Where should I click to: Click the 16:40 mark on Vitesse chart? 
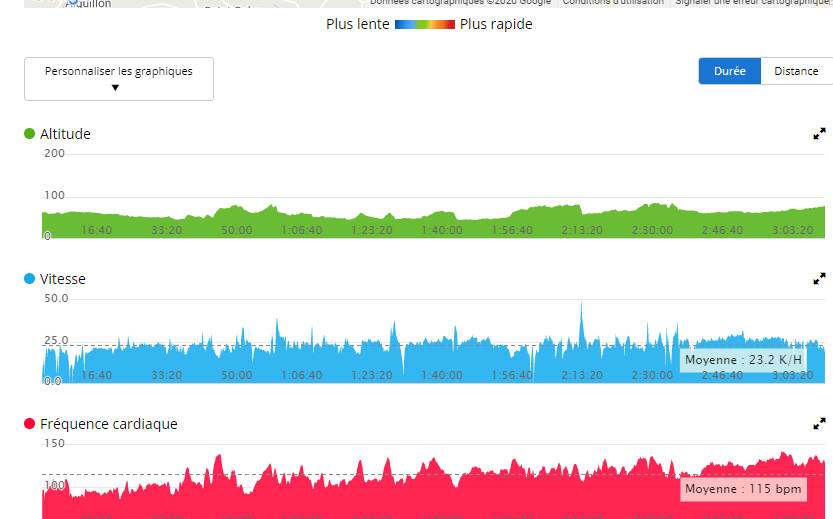click(97, 375)
